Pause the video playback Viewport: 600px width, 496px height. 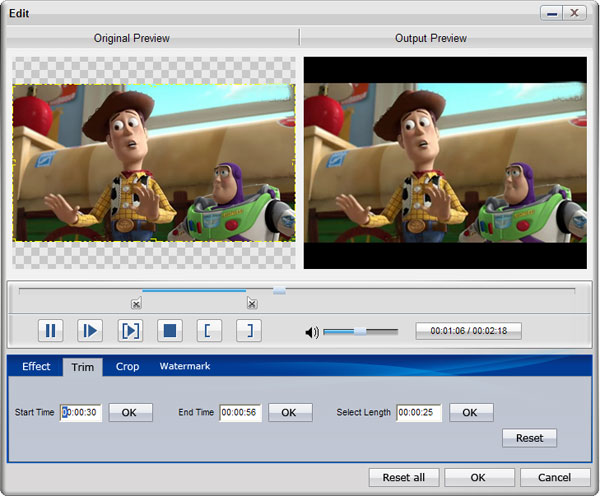(51, 331)
